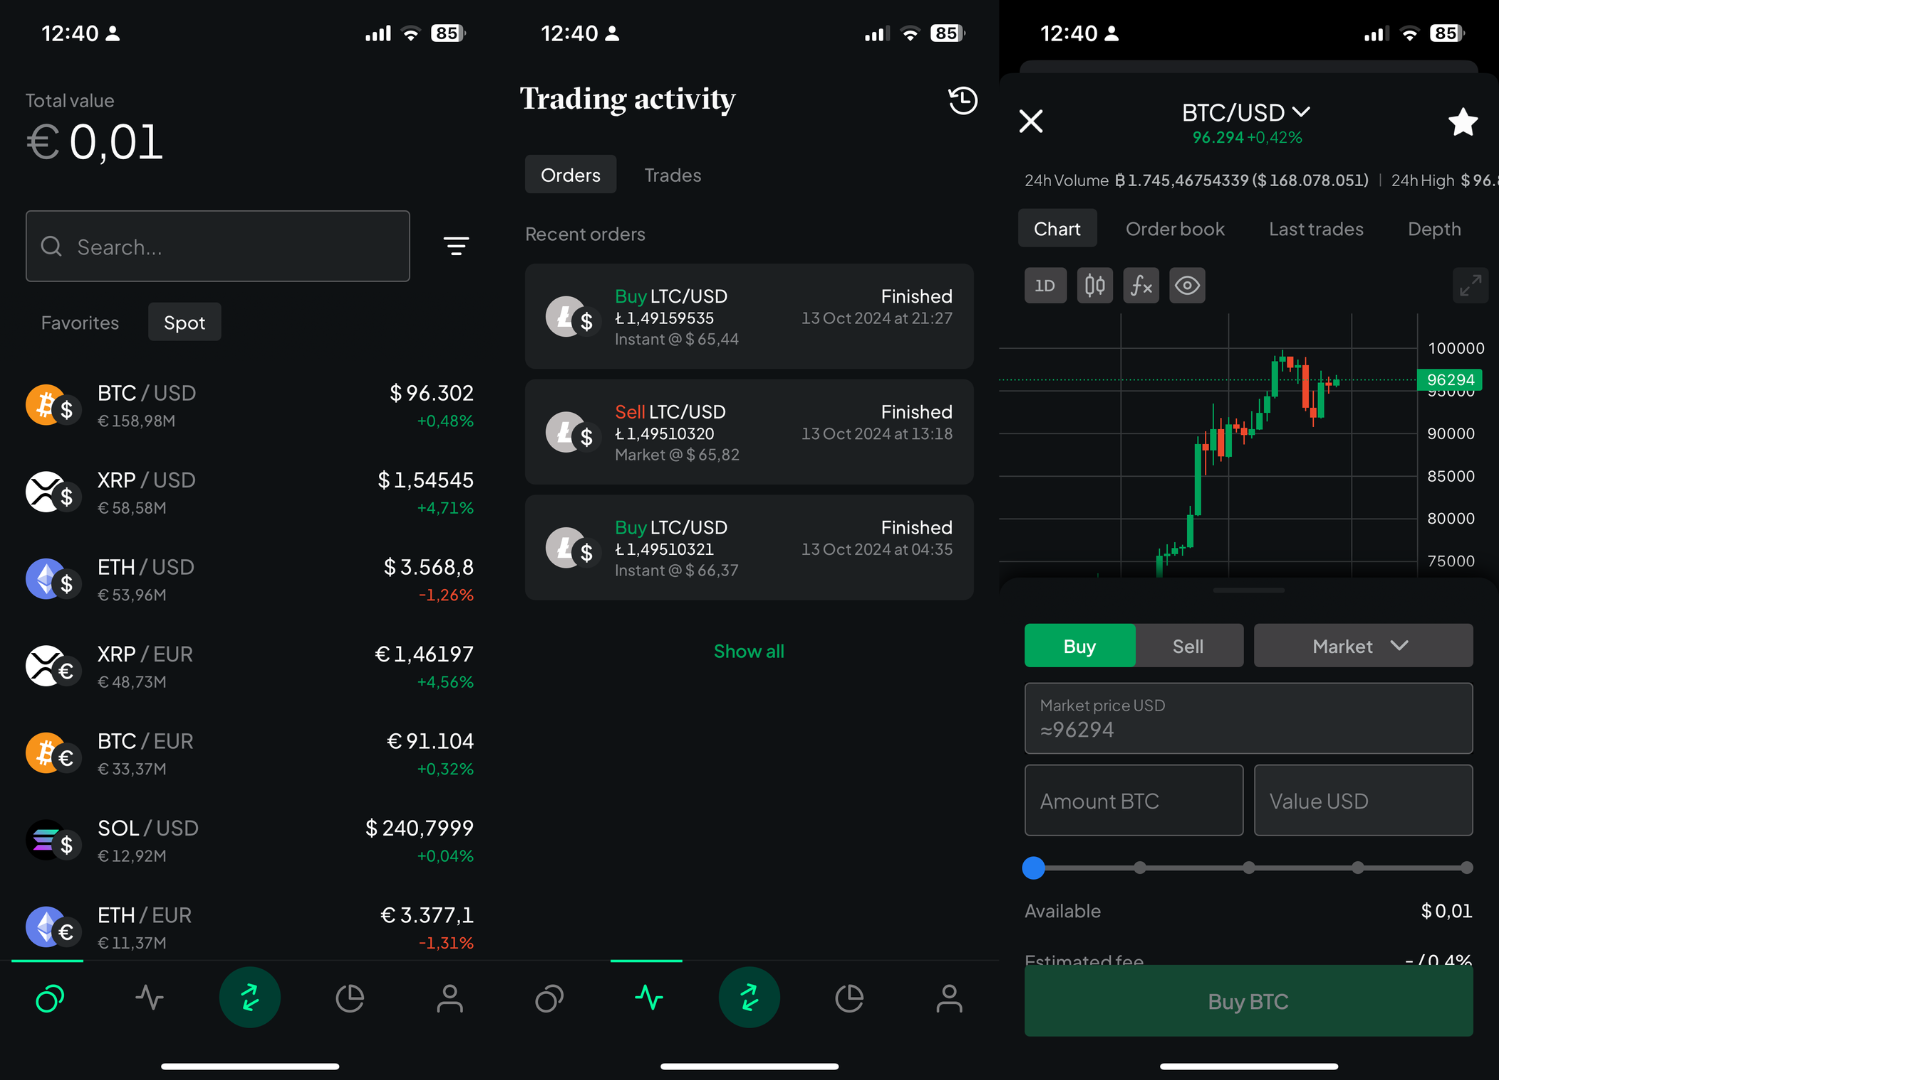Viewport: 1920px width, 1080px height.
Task: Switch to Sell mode
Action: [1188, 645]
